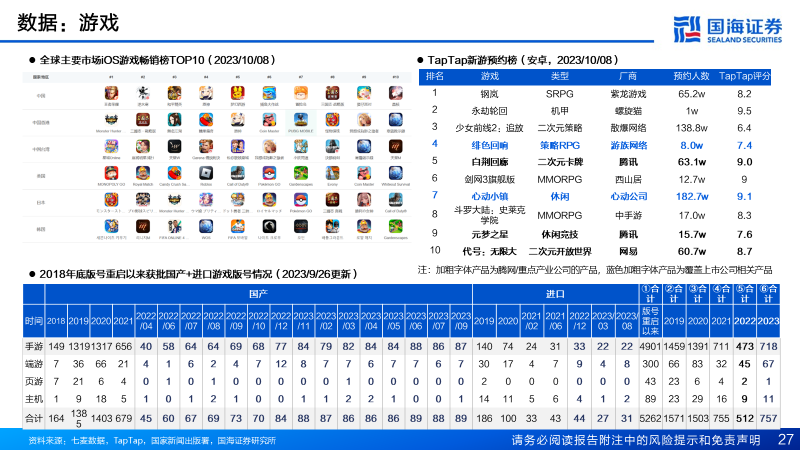Click FIFA ONLINE 4 icon in 韩国 row
Screen dimensions: 800x450
(174, 227)
